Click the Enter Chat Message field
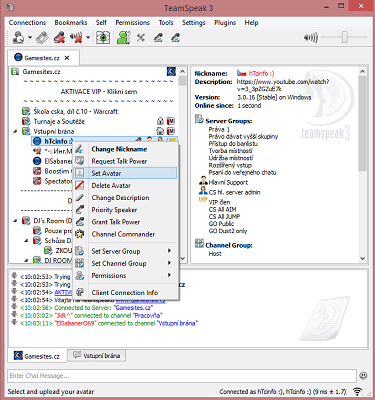375x400 pixels. [x=182, y=376]
